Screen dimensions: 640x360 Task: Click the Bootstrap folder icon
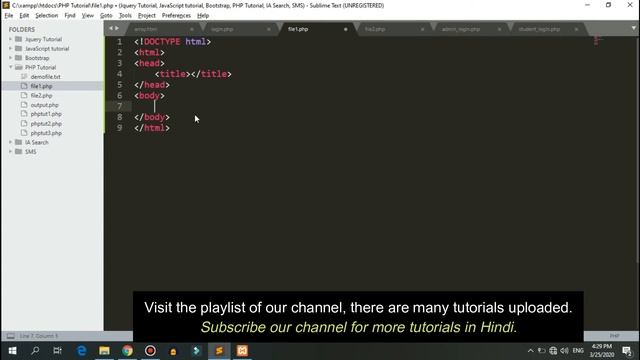tap(18, 58)
